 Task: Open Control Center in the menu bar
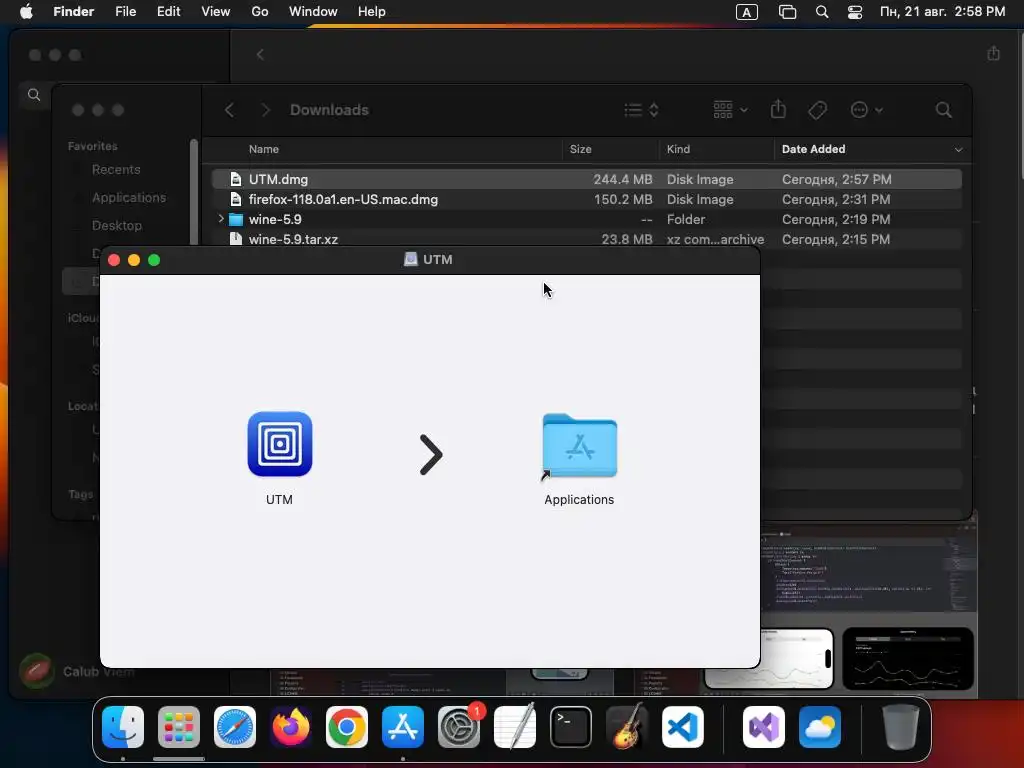coord(855,12)
